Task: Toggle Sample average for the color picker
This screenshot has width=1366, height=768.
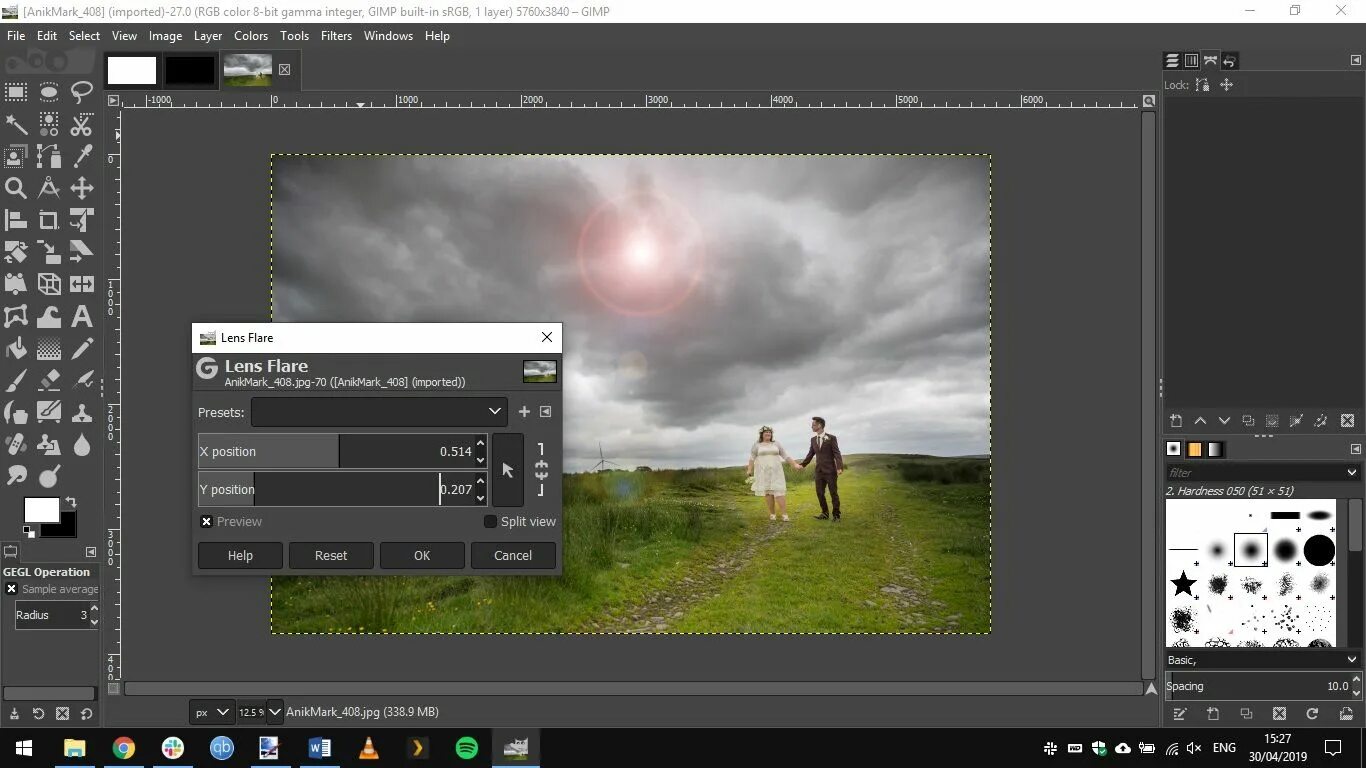Action: [x=11, y=589]
